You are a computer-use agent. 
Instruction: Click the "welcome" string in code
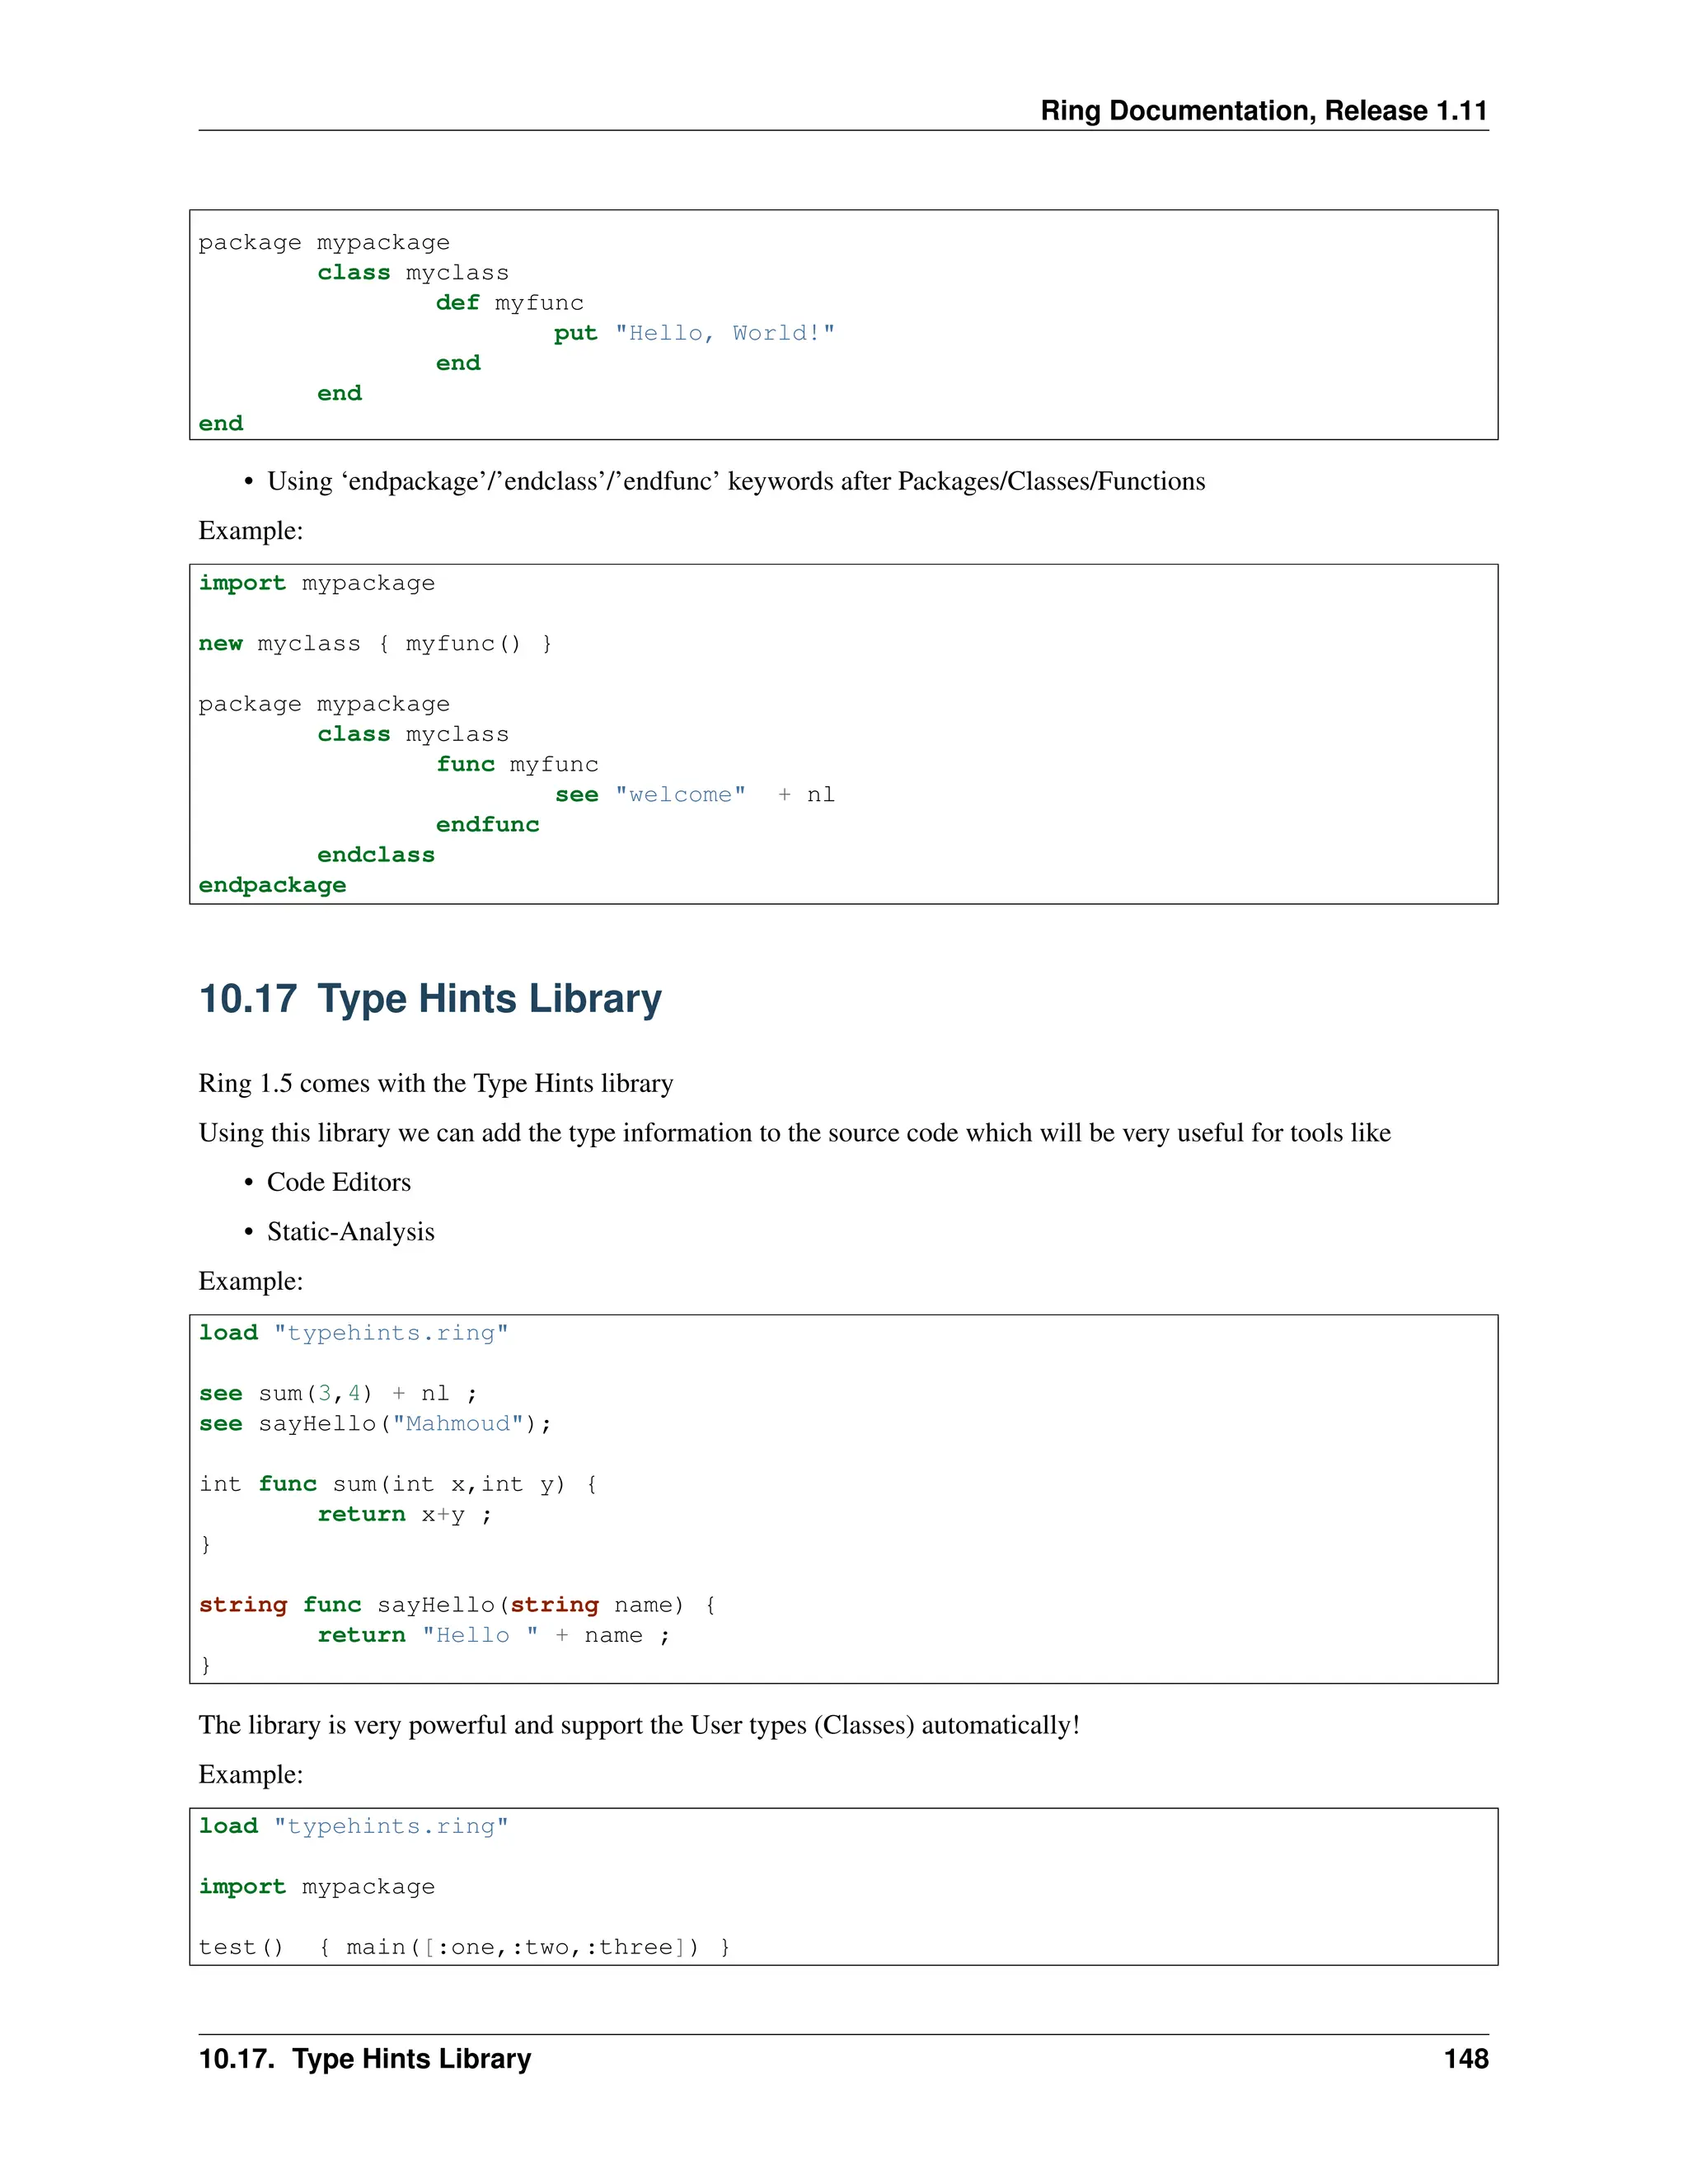pos(680,794)
